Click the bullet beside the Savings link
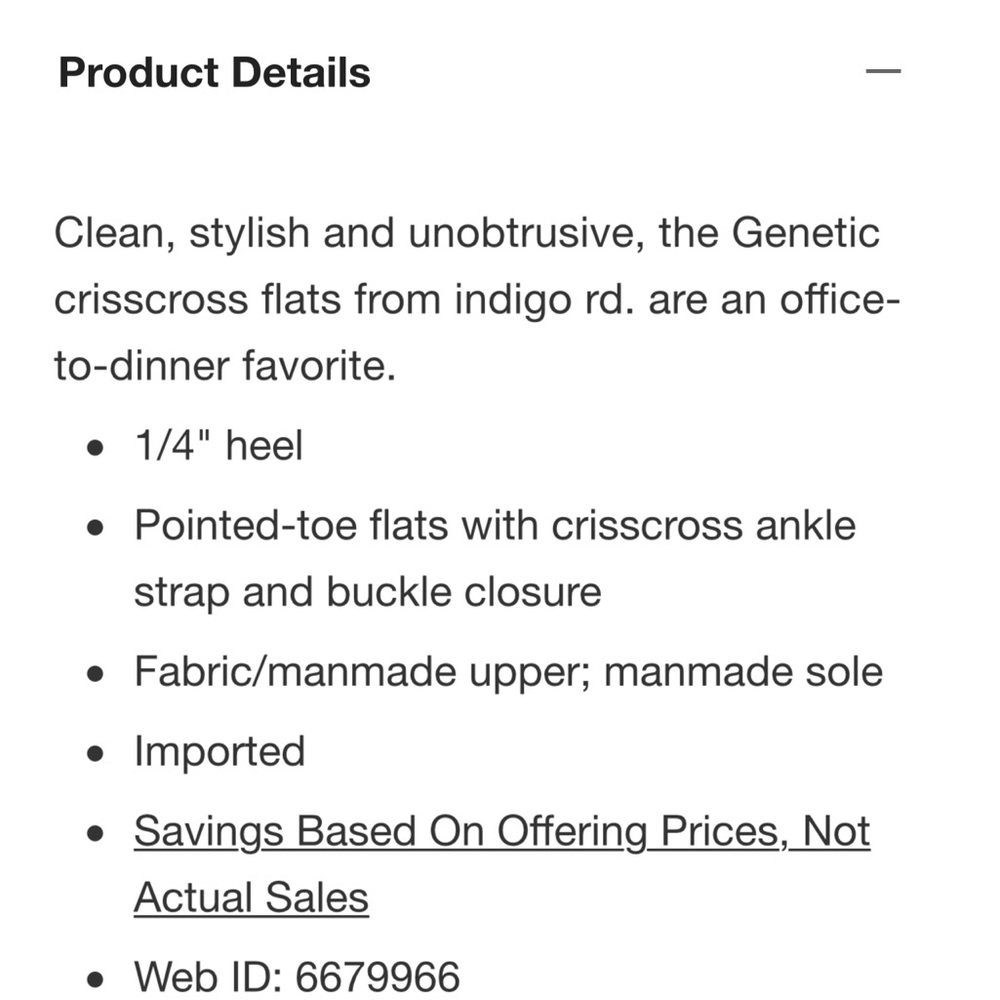The image size is (1000, 1000). (96, 832)
